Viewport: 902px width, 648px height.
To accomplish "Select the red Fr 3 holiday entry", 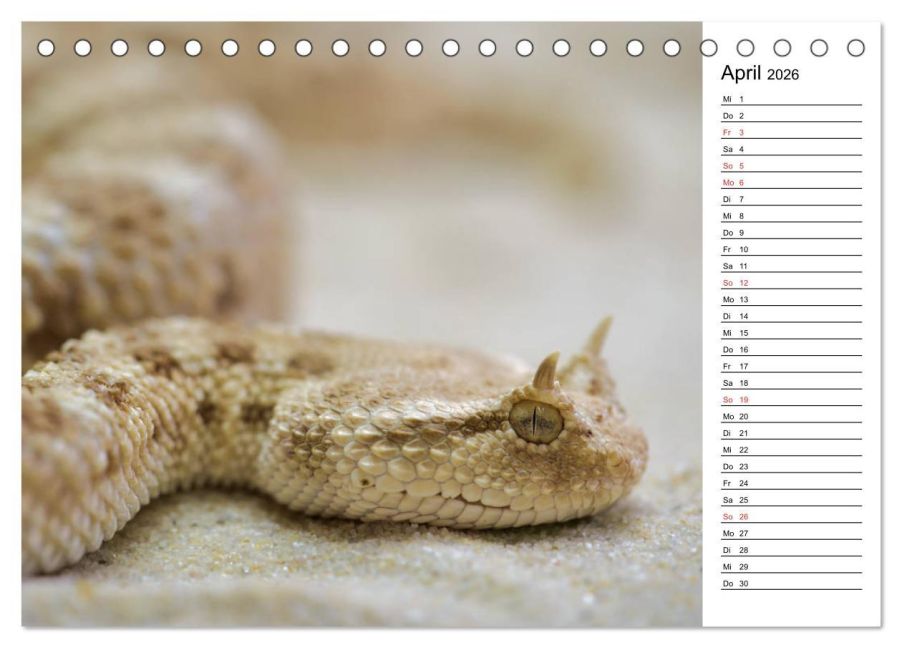I will 790,132.
